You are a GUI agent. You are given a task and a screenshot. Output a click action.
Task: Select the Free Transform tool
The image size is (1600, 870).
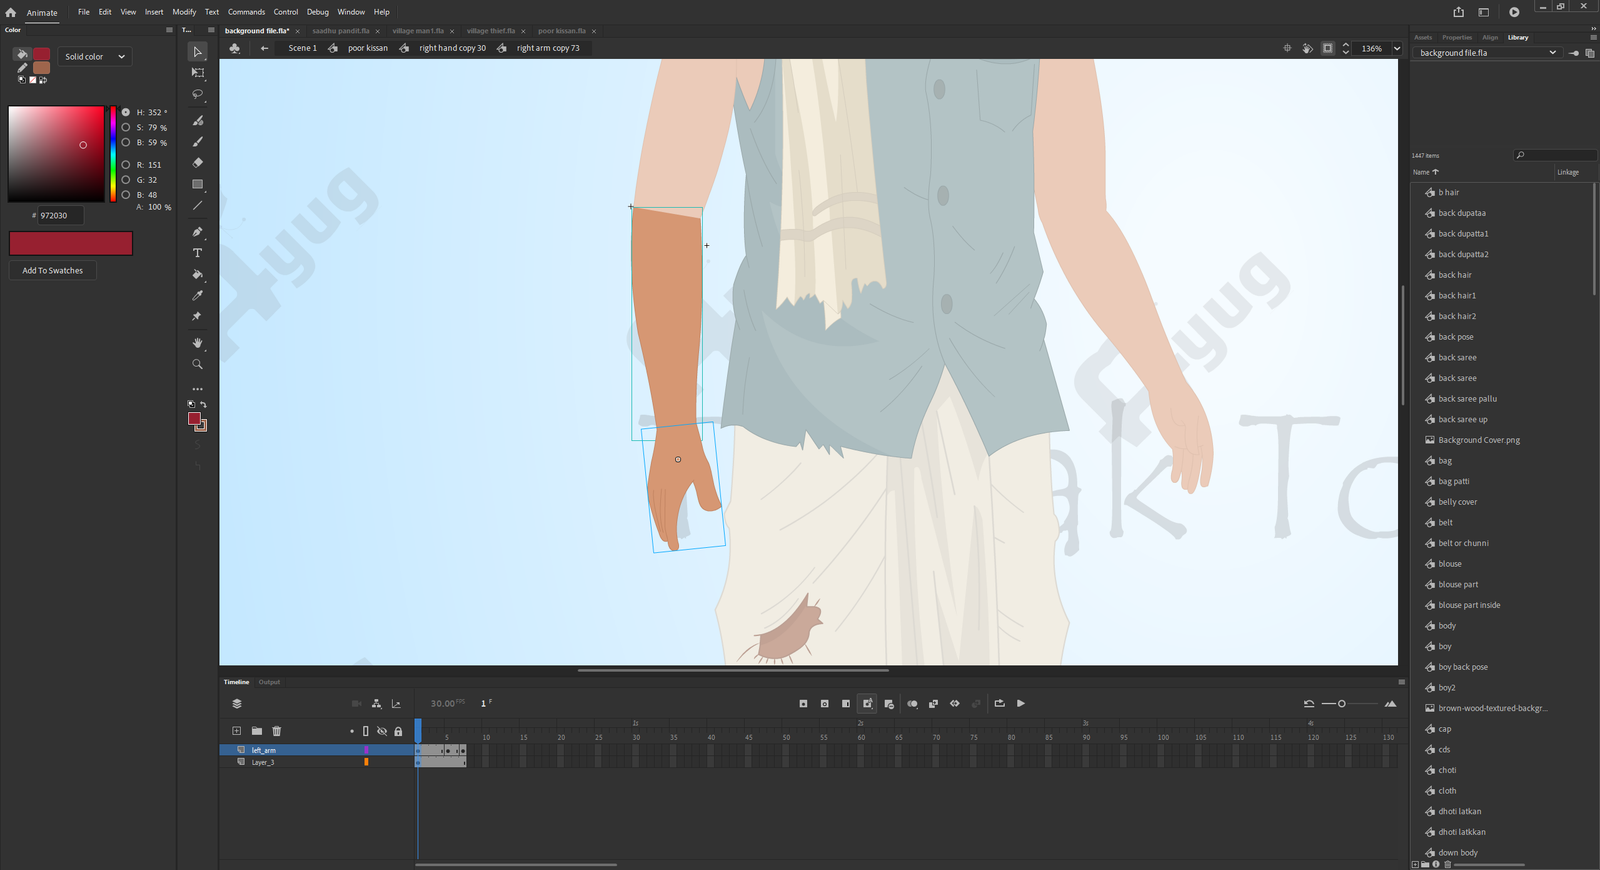(198, 73)
